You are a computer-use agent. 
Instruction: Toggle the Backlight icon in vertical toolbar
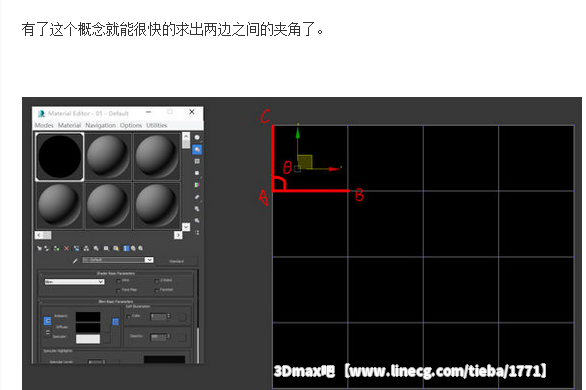point(197,149)
